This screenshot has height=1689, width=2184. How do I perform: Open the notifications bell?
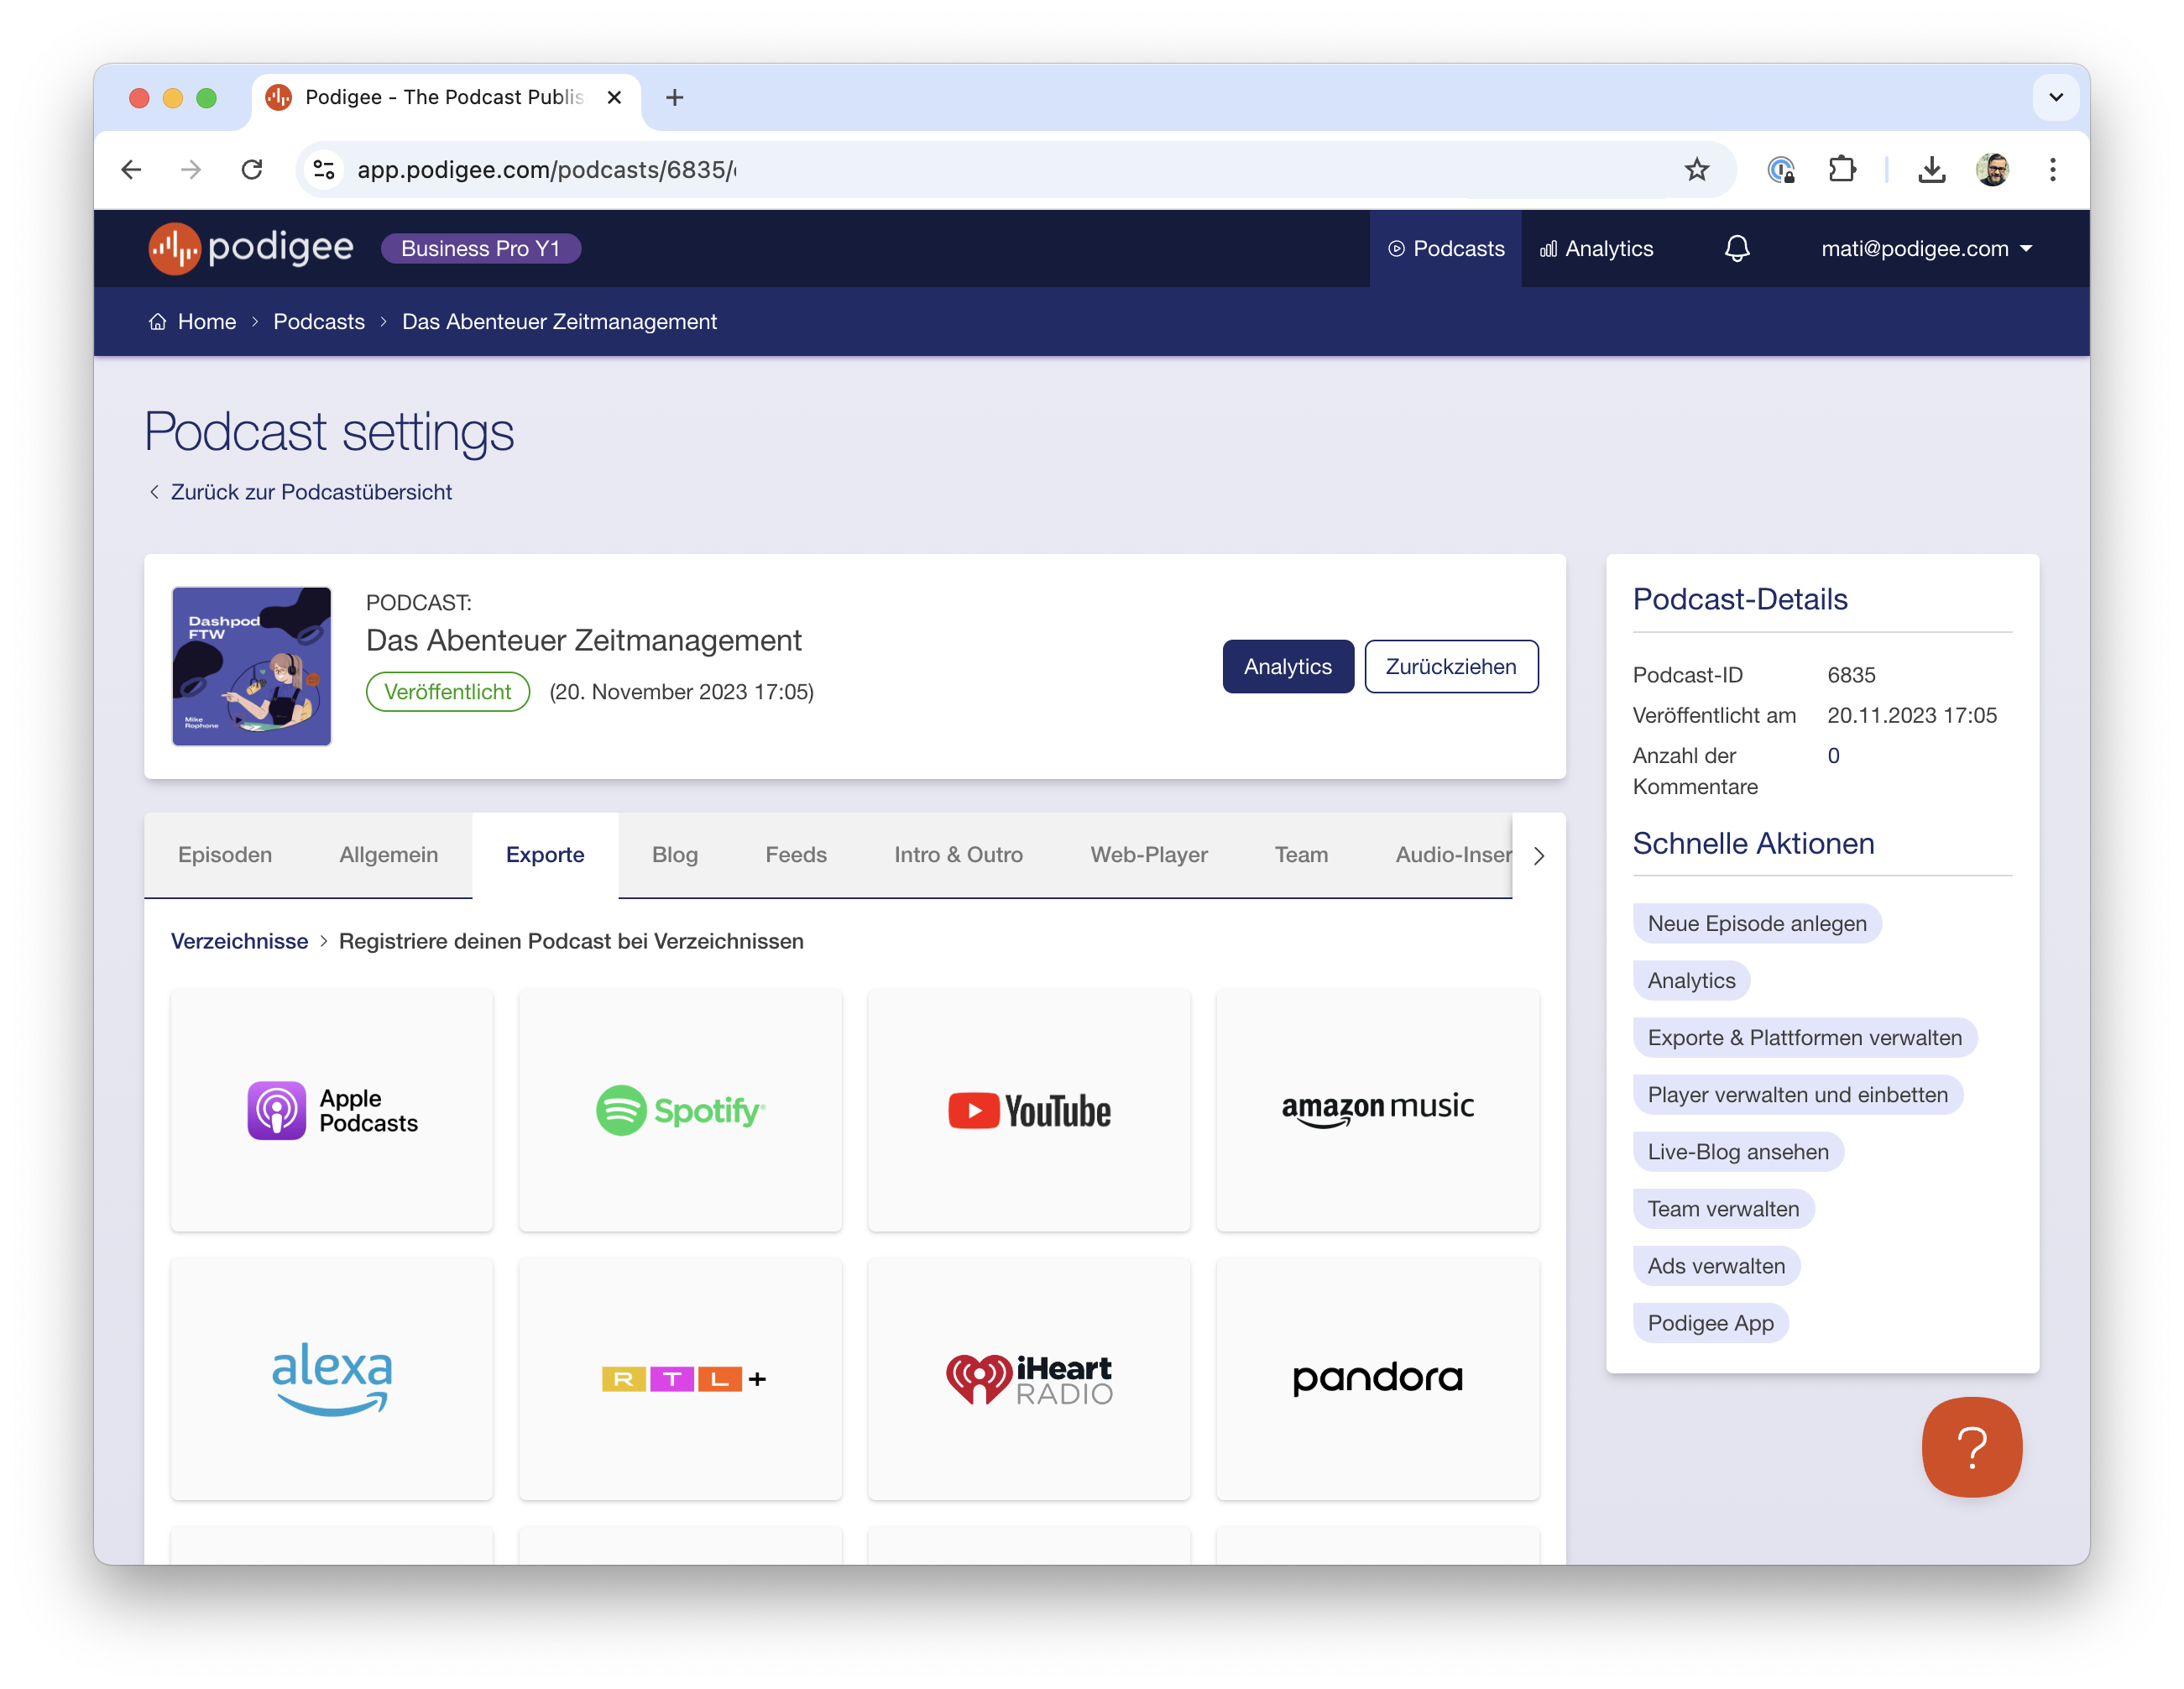coord(1738,248)
